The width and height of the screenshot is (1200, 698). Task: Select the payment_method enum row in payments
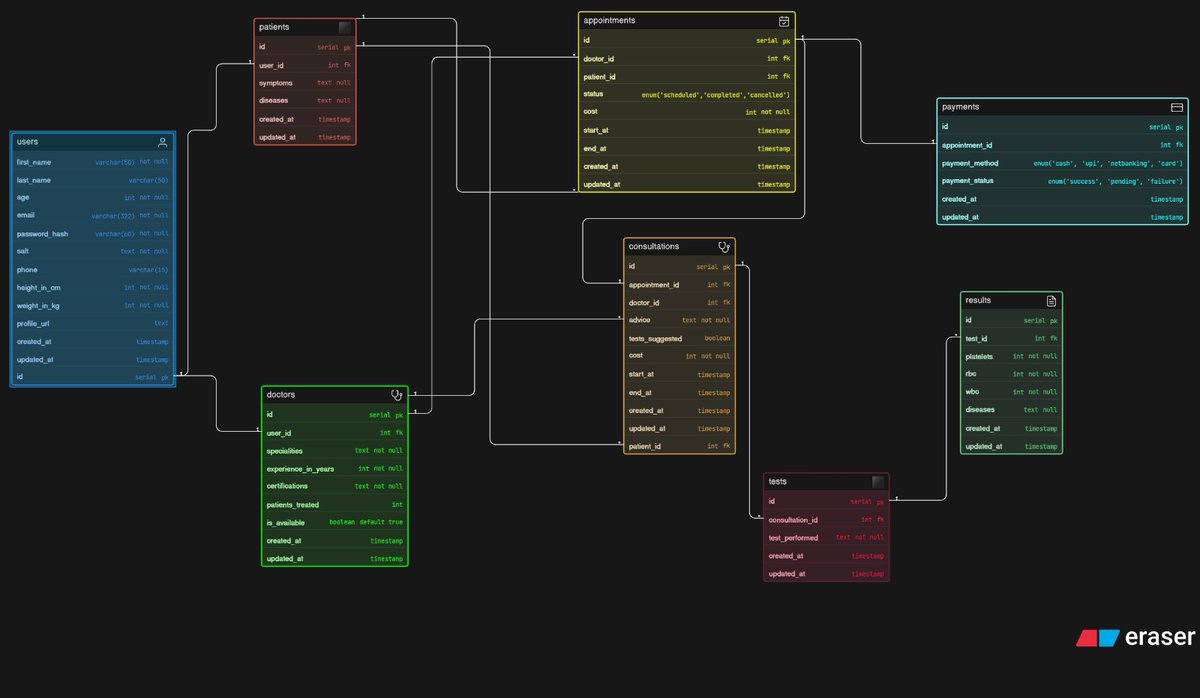click(1060, 163)
